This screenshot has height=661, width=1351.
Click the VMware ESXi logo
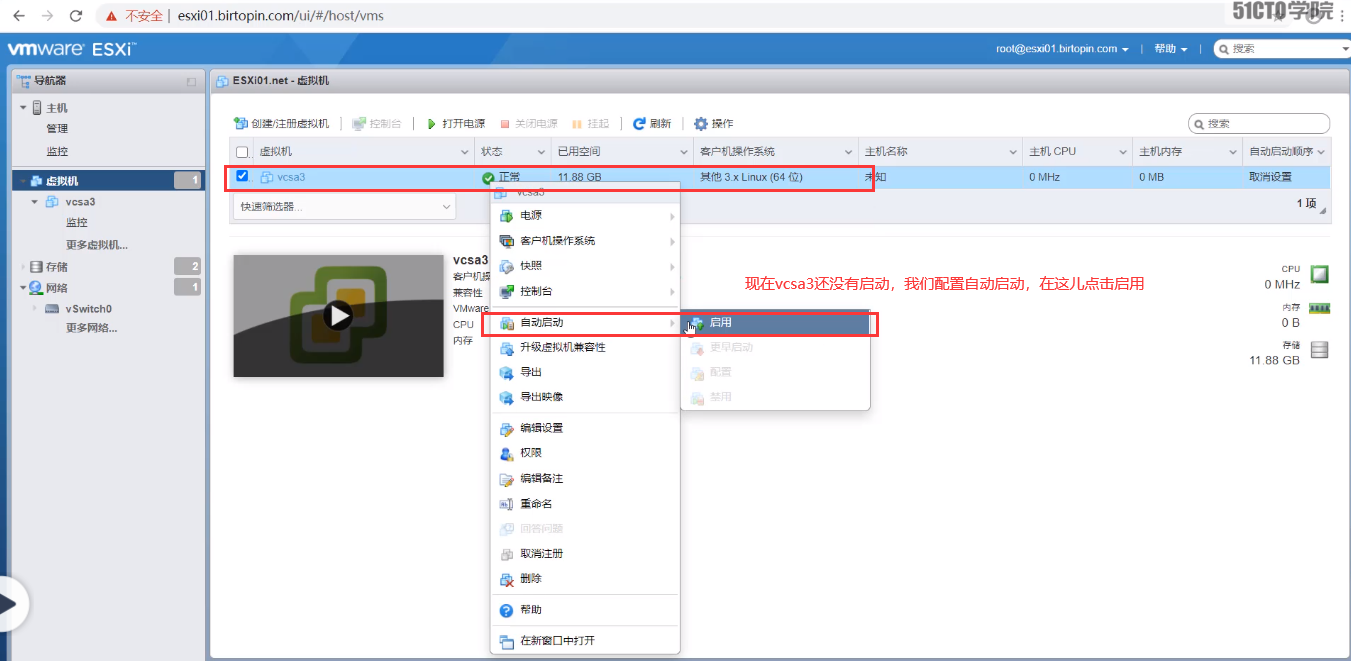coord(72,48)
